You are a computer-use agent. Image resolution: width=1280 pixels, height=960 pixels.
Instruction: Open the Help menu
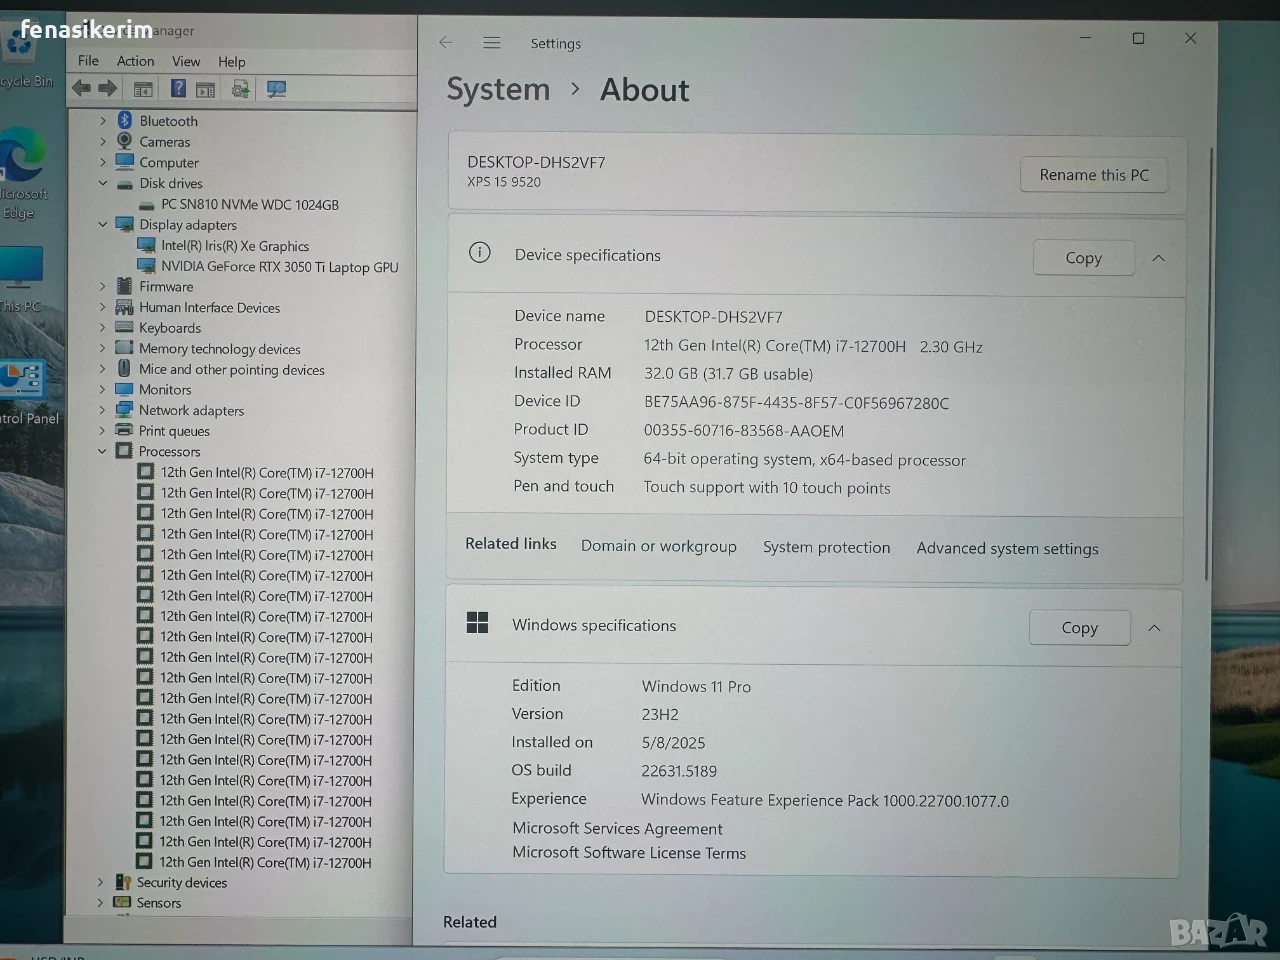(x=231, y=62)
